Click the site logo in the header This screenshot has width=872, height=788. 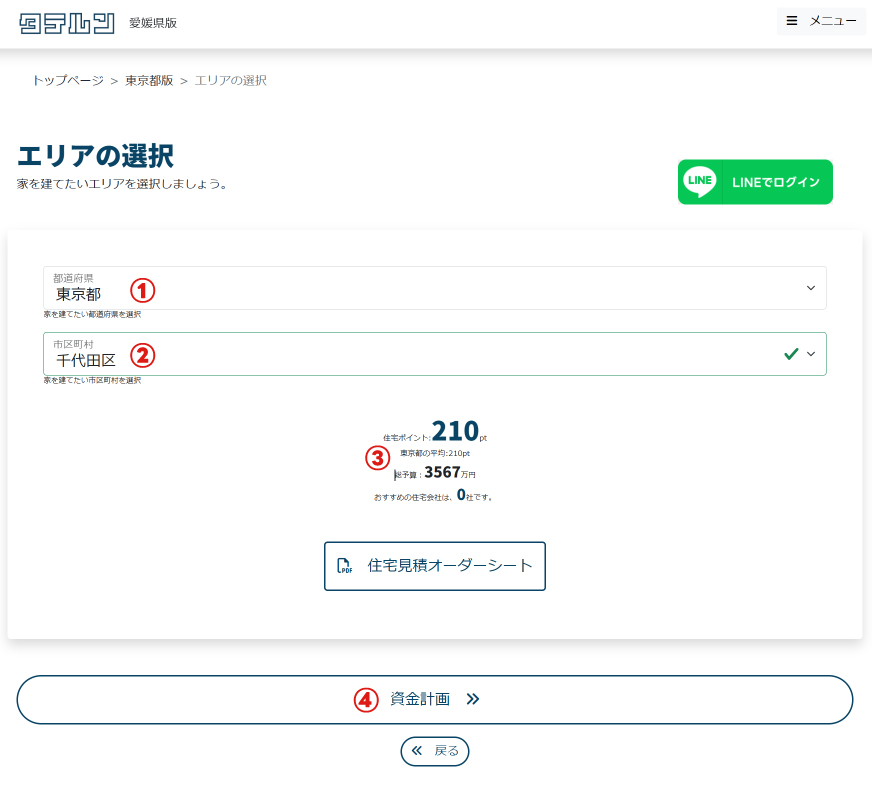[x=67, y=23]
